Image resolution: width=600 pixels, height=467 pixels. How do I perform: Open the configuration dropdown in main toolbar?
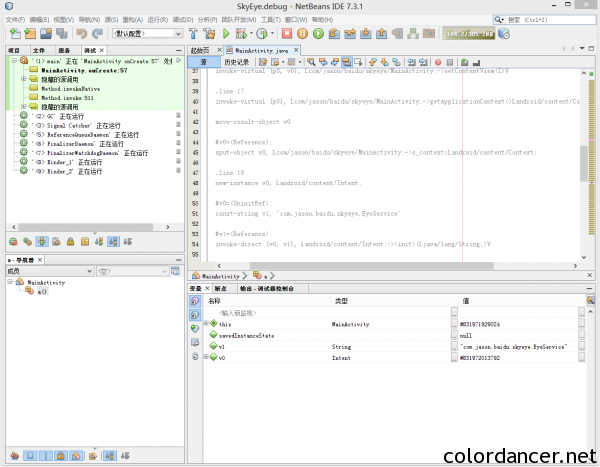147,34
